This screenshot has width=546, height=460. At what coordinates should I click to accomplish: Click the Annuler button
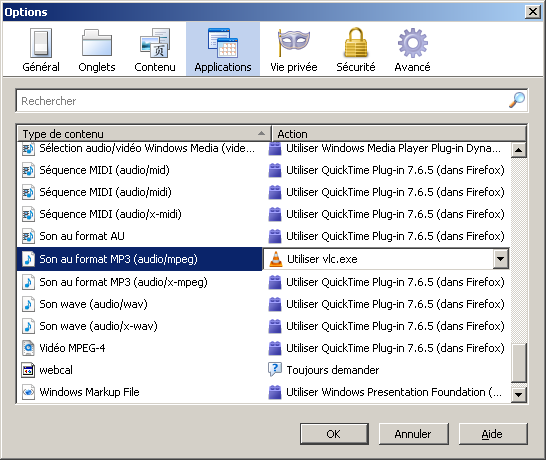pos(413,434)
